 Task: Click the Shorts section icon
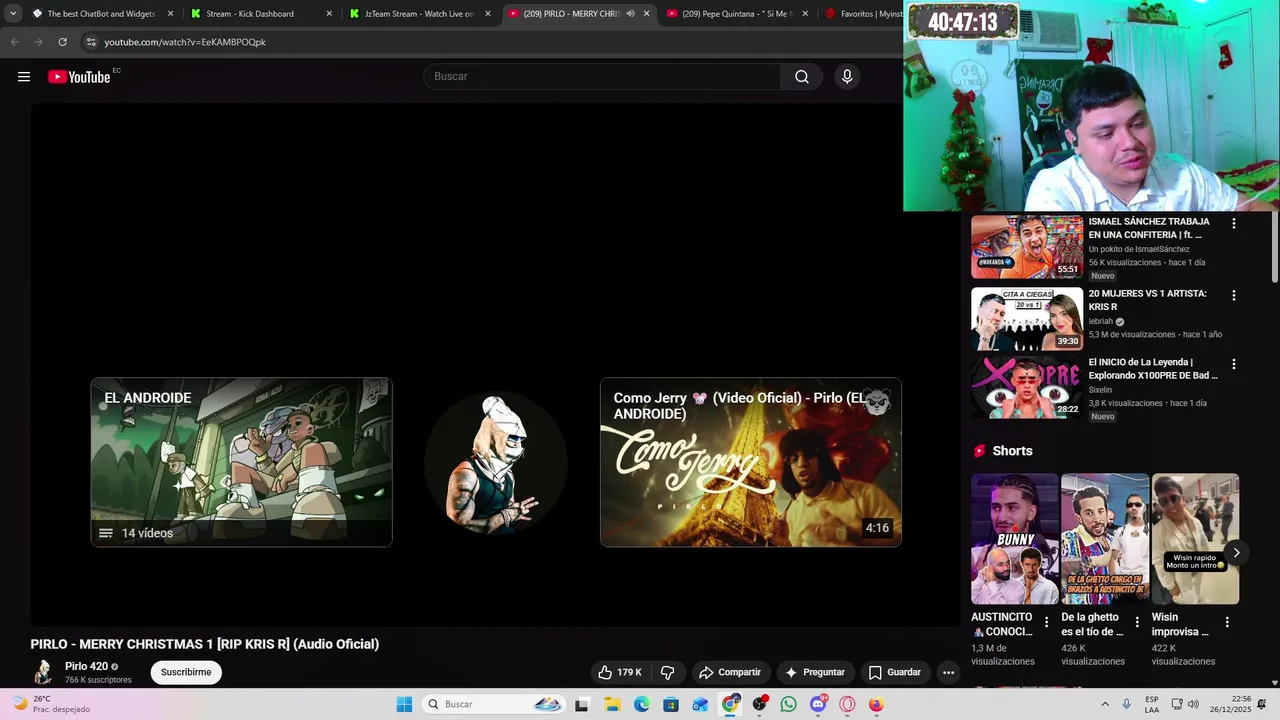coord(980,451)
